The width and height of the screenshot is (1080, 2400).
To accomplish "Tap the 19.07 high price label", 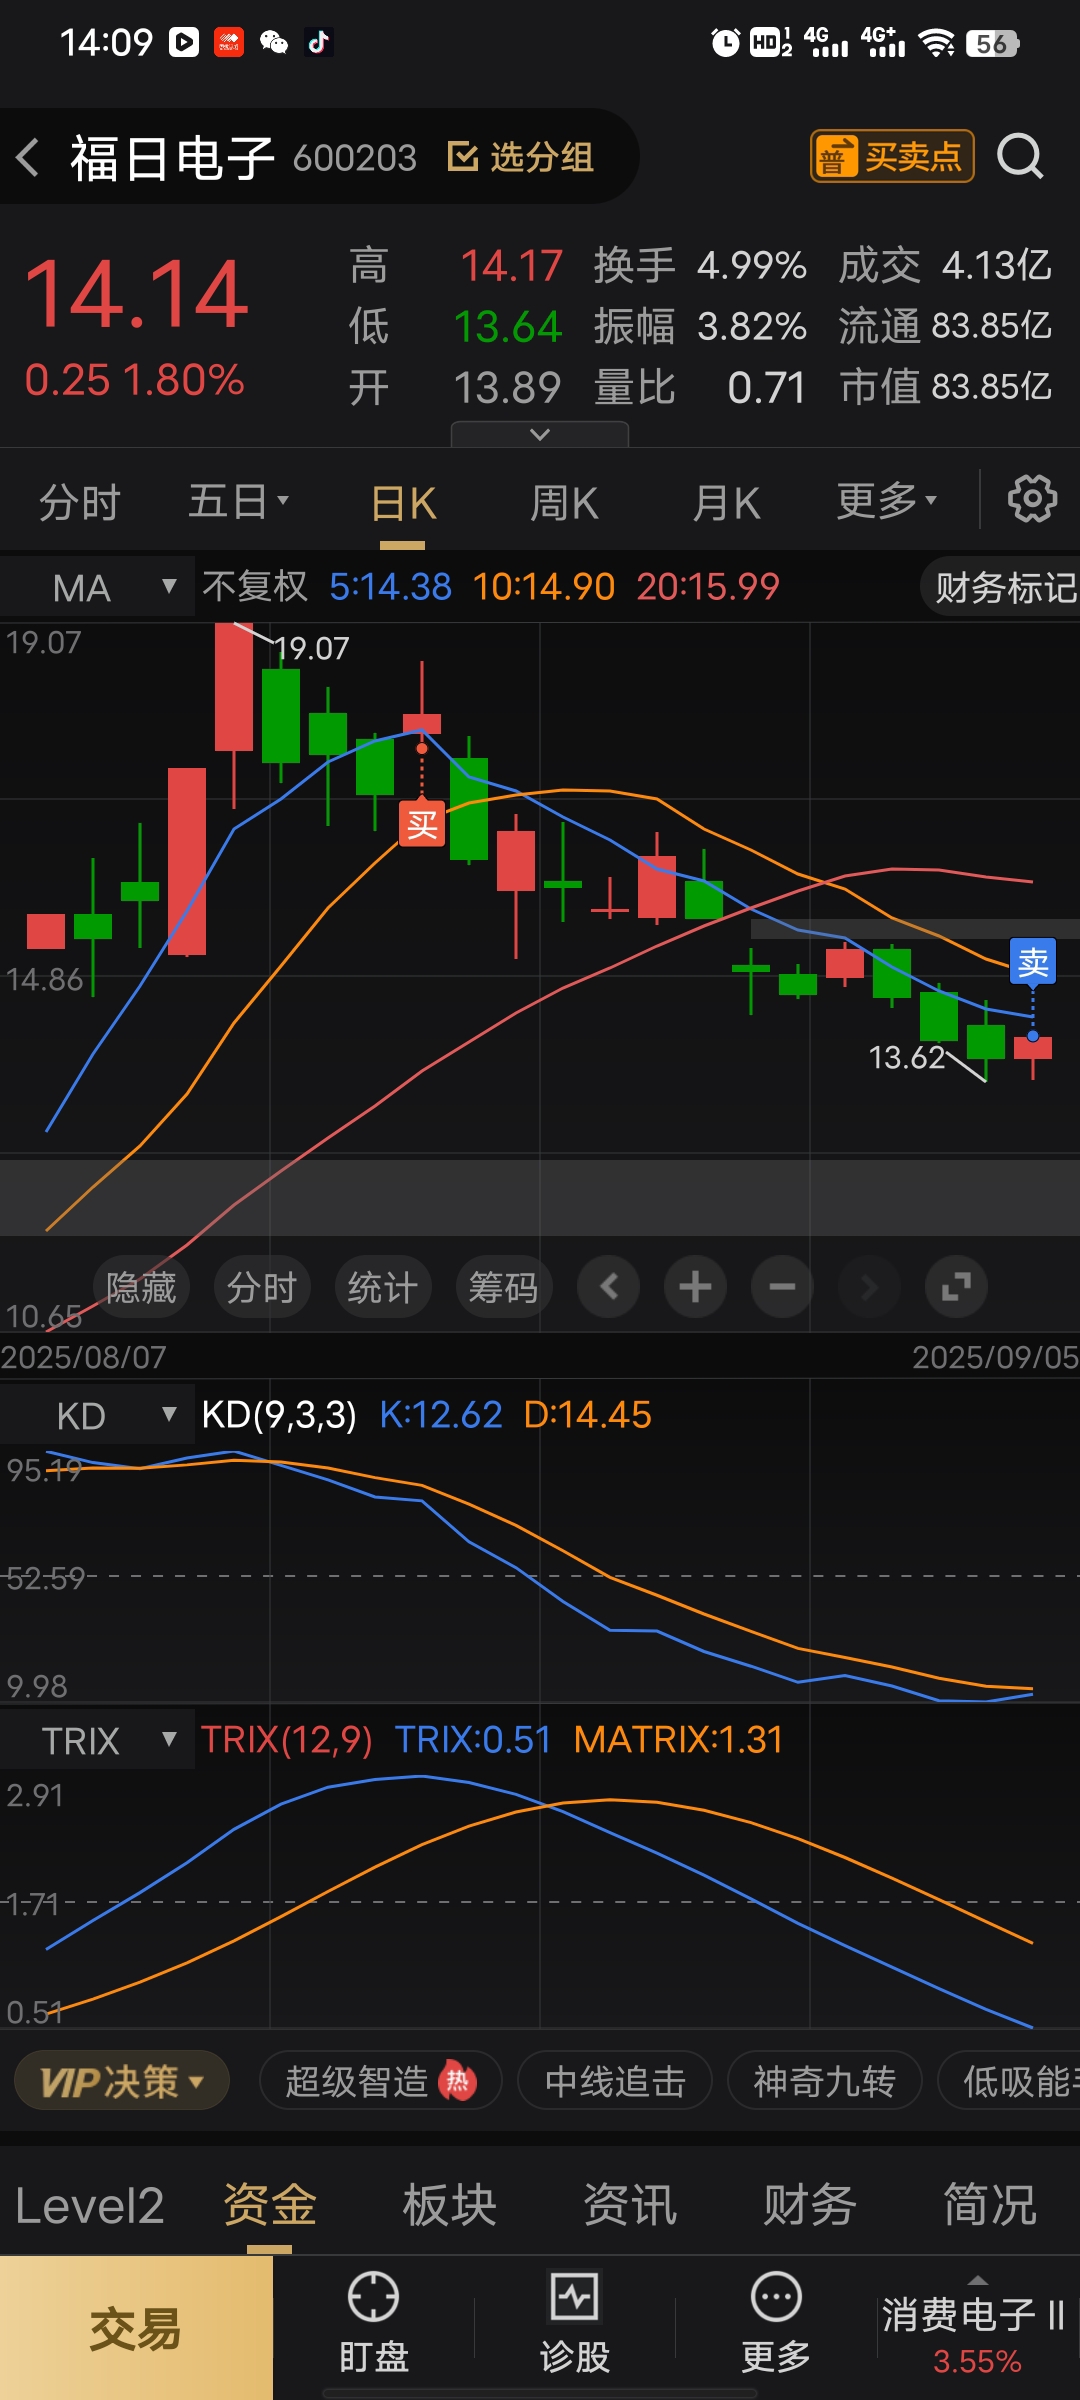I will (x=311, y=648).
